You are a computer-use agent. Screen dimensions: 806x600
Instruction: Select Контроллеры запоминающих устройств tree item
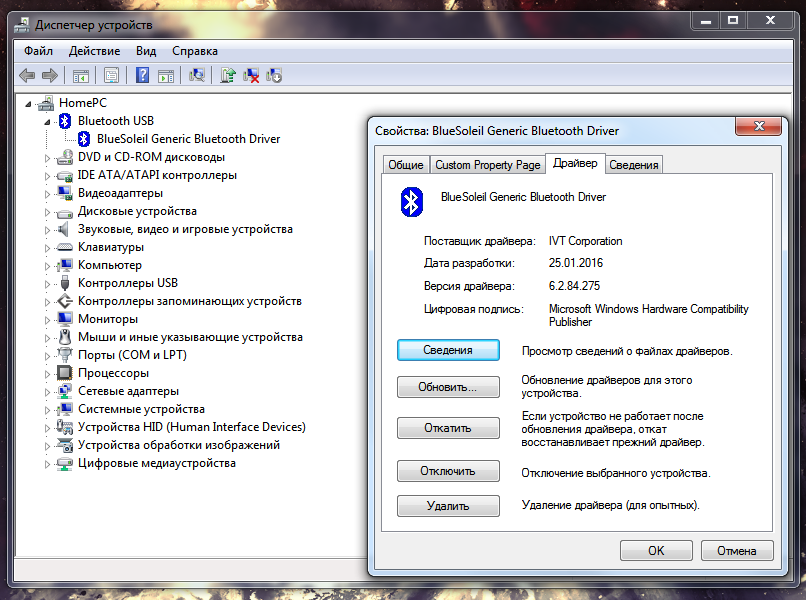[190, 301]
